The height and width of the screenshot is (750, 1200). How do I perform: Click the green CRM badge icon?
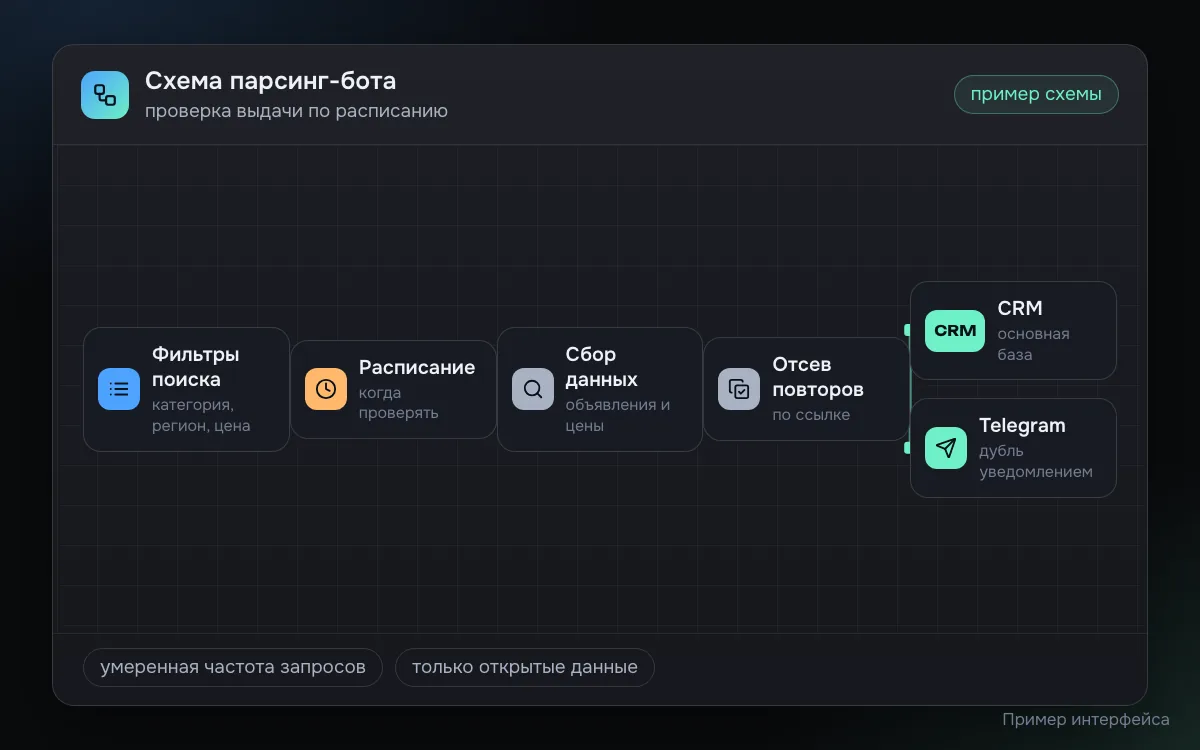(955, 331)
